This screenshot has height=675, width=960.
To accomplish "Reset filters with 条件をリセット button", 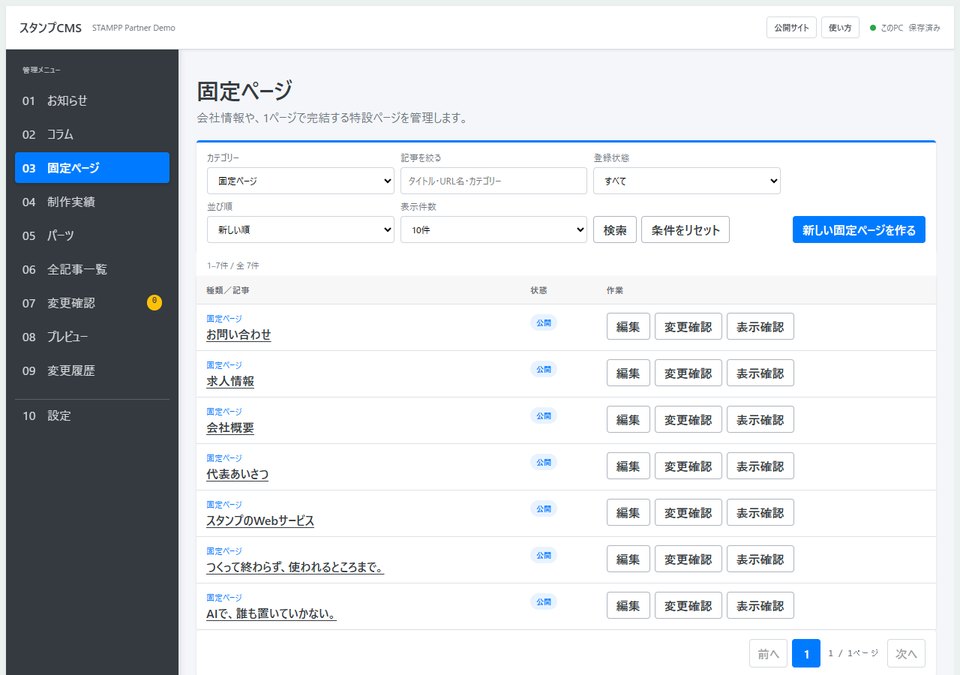I will 685,230.
